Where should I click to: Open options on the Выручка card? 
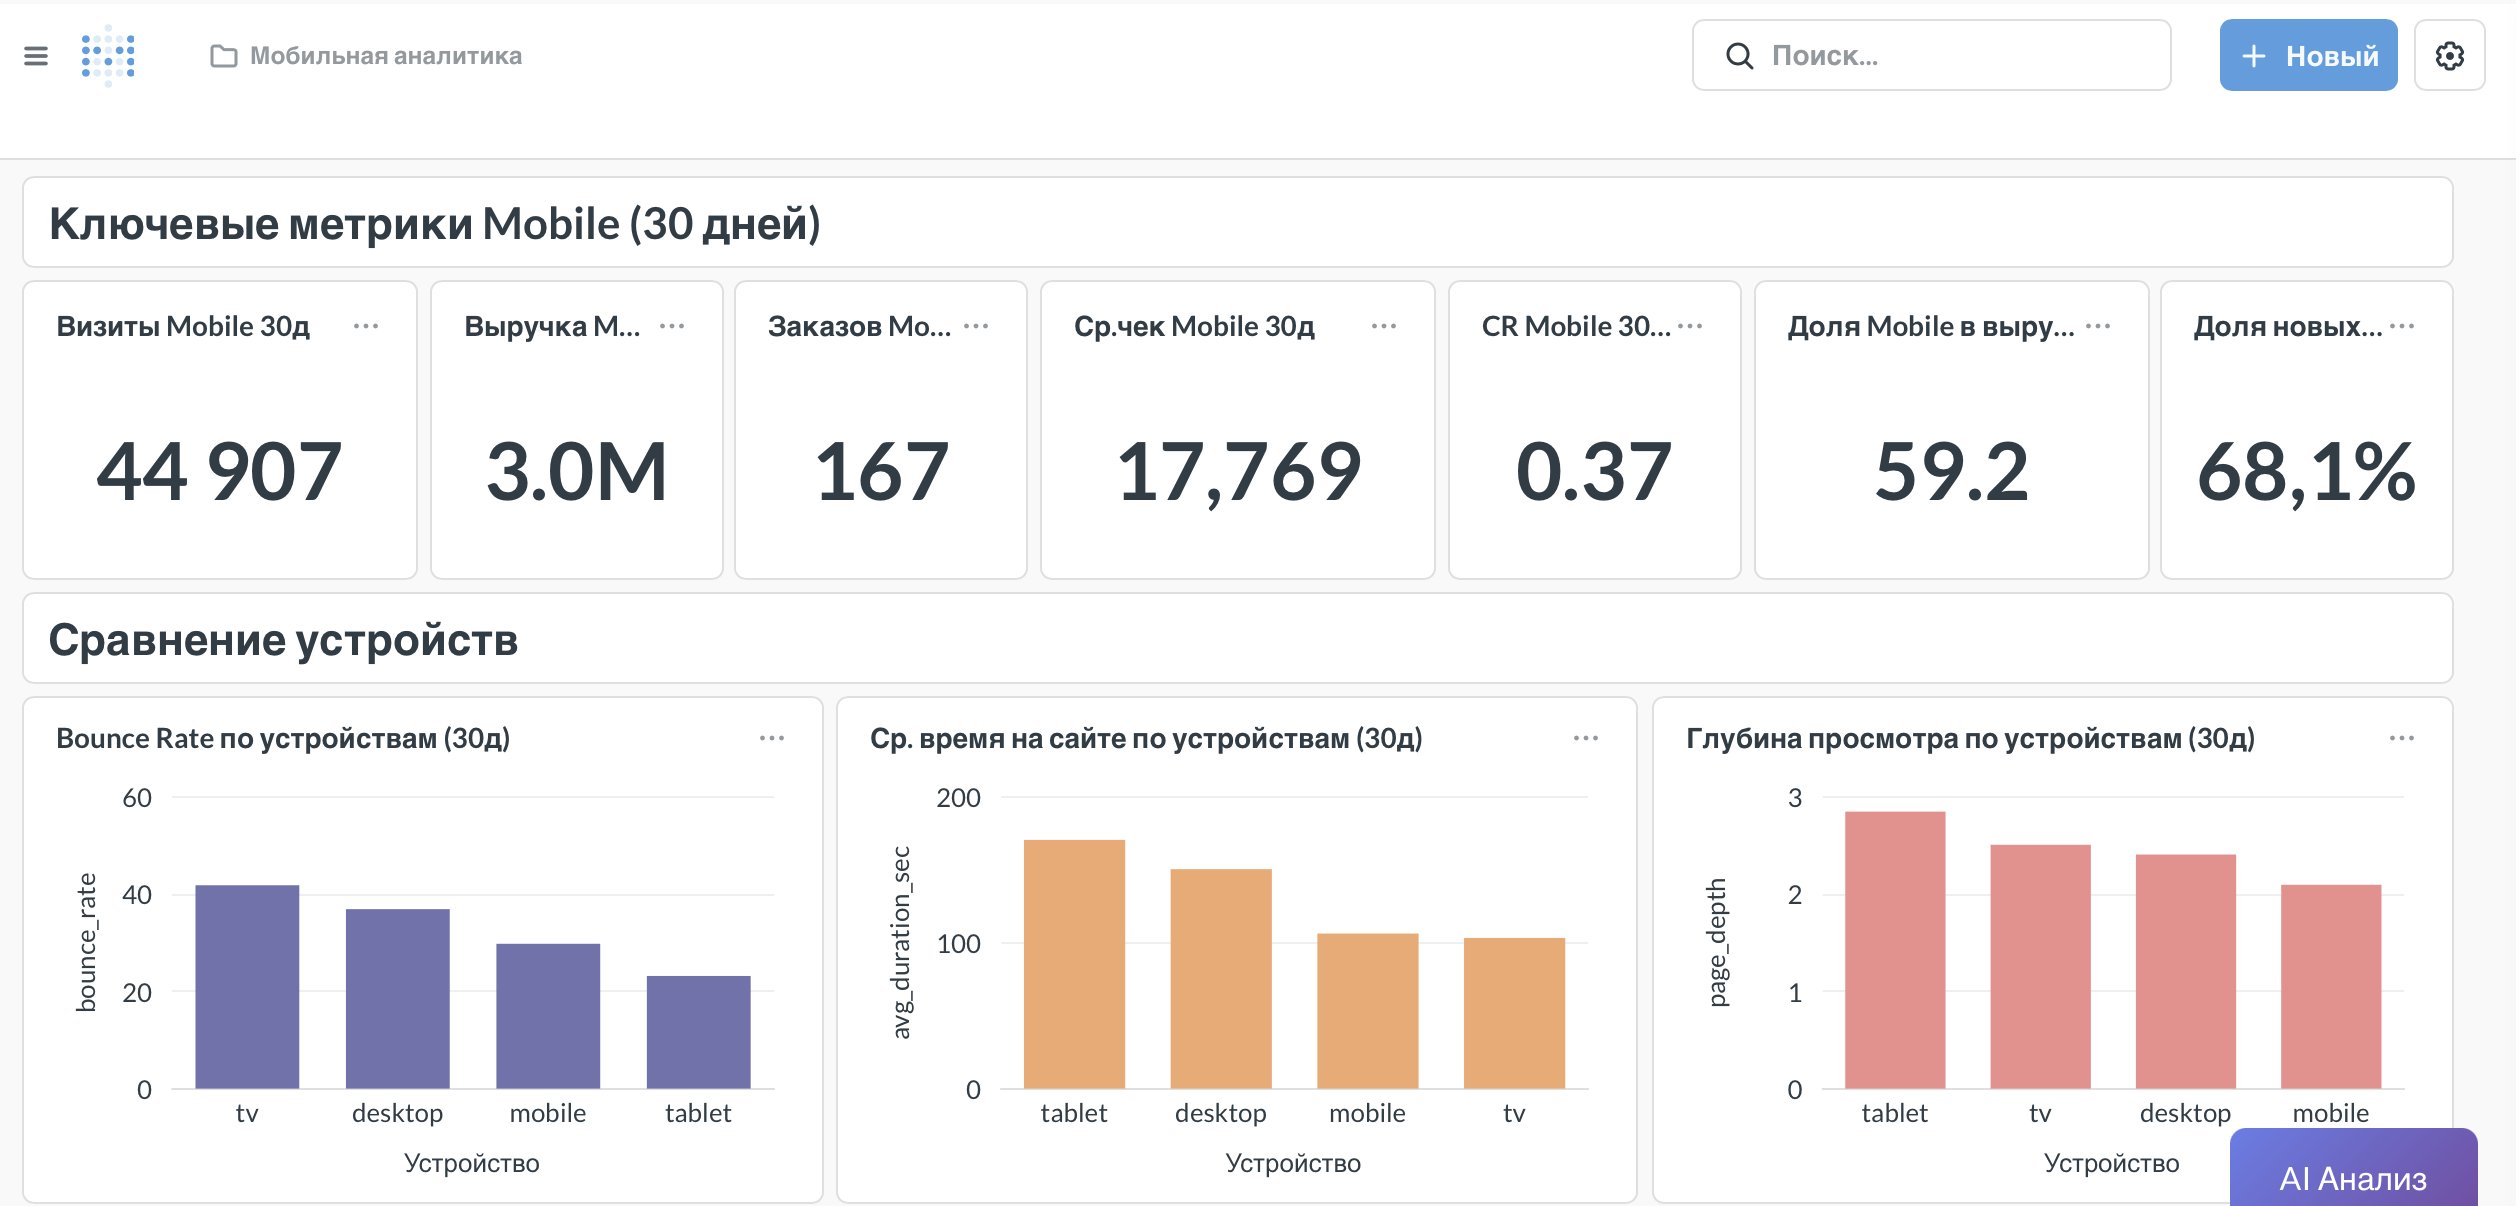click(673, 323)
